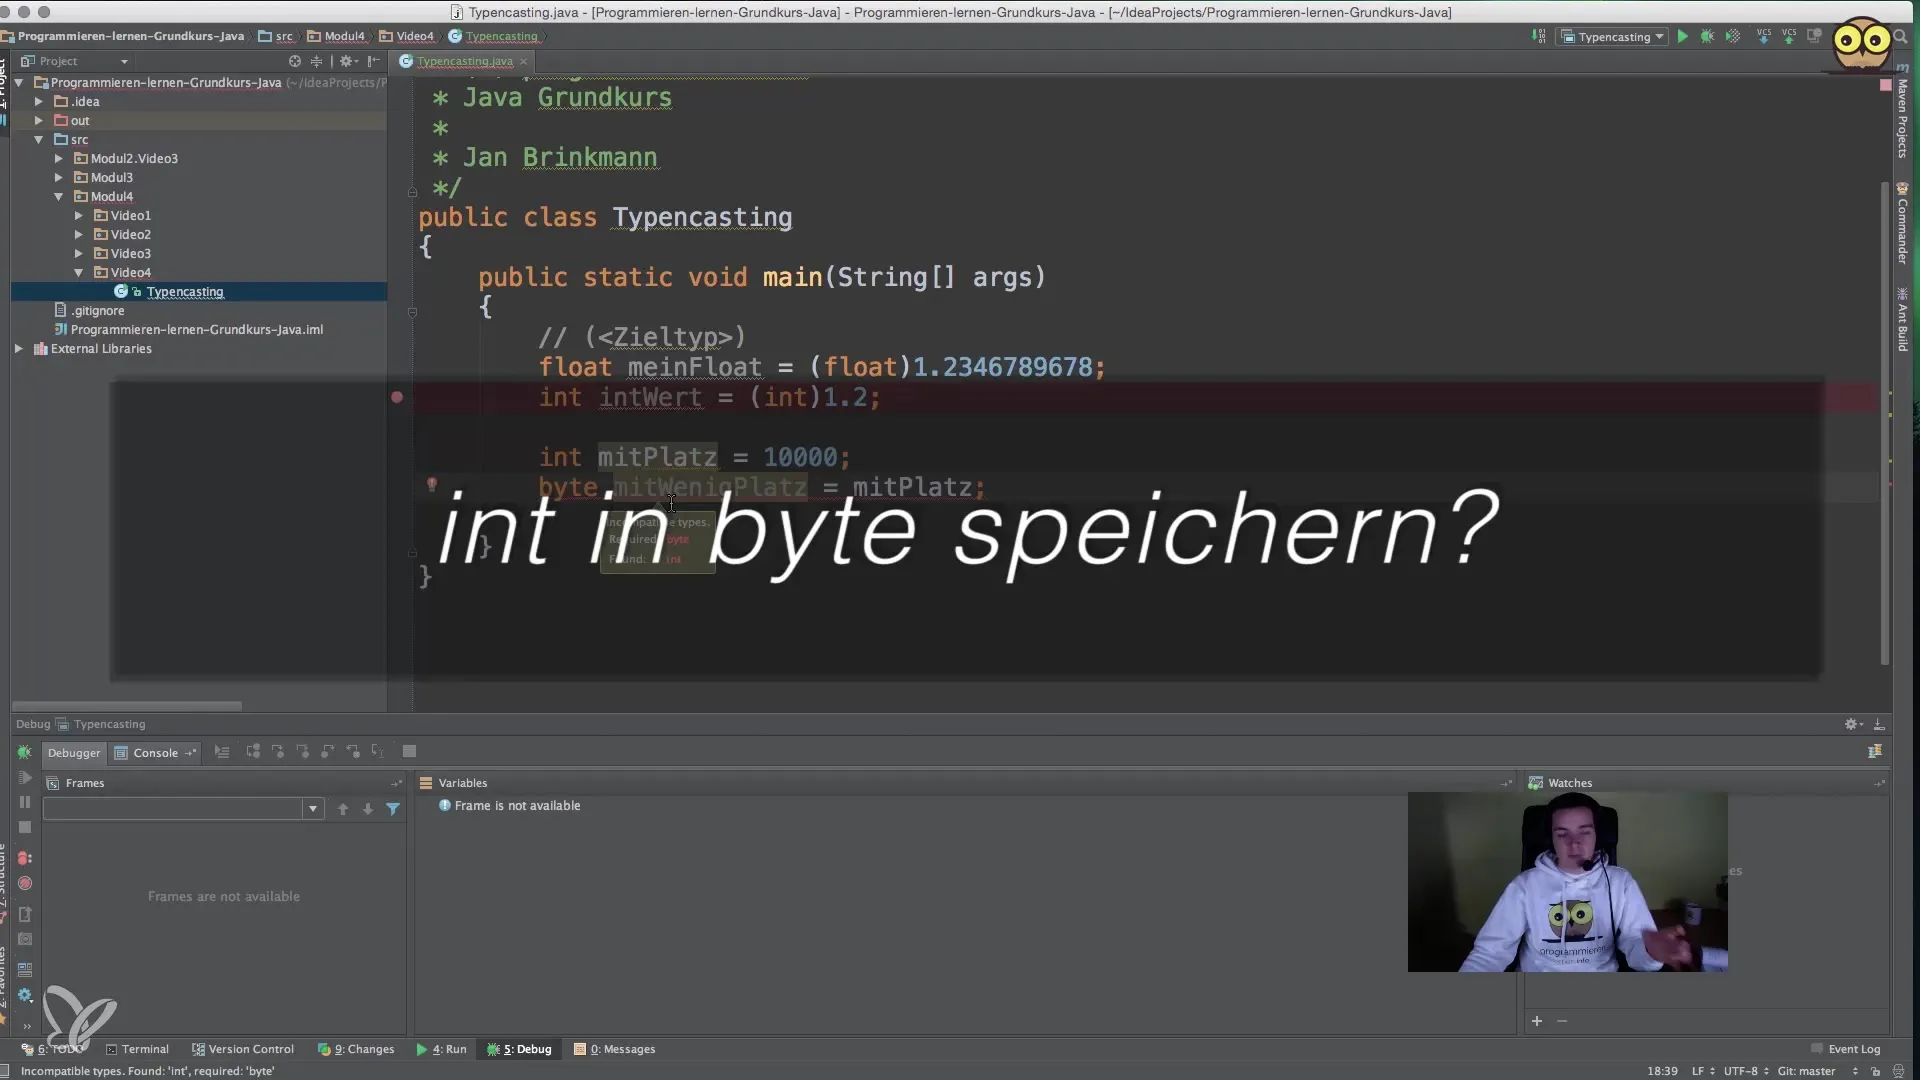Click Resume Program icon in debug sidebar
Screen dimensions: 1920x1080
tap(25, 777)
